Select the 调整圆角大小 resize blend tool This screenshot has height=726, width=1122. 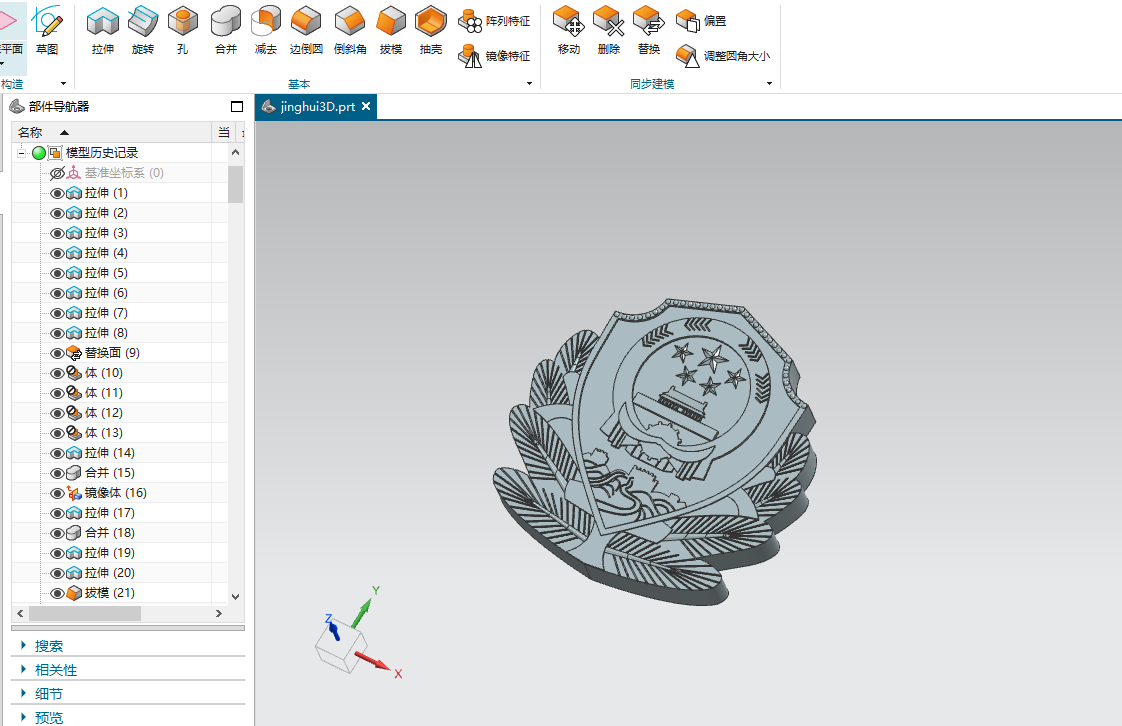[x=723, y=56]
